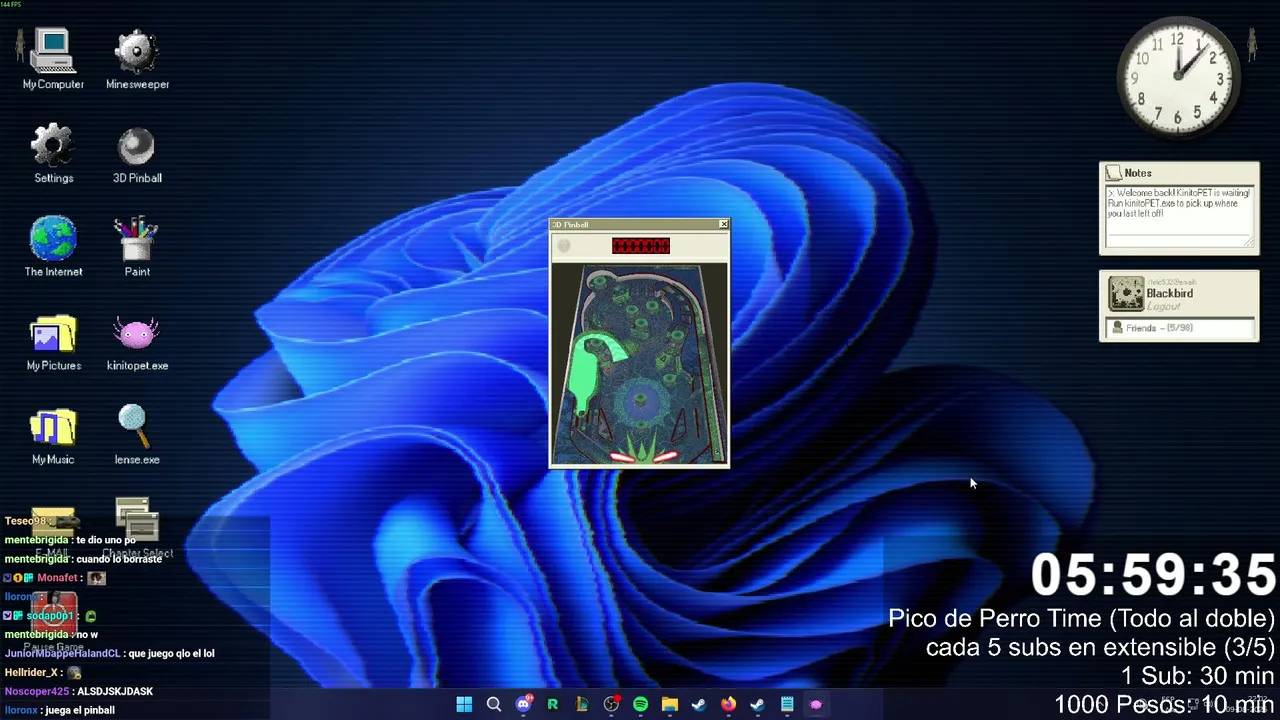Expand the Friends (5/98) list
Screen dimensions: 1280x720
pos(1179,328)
